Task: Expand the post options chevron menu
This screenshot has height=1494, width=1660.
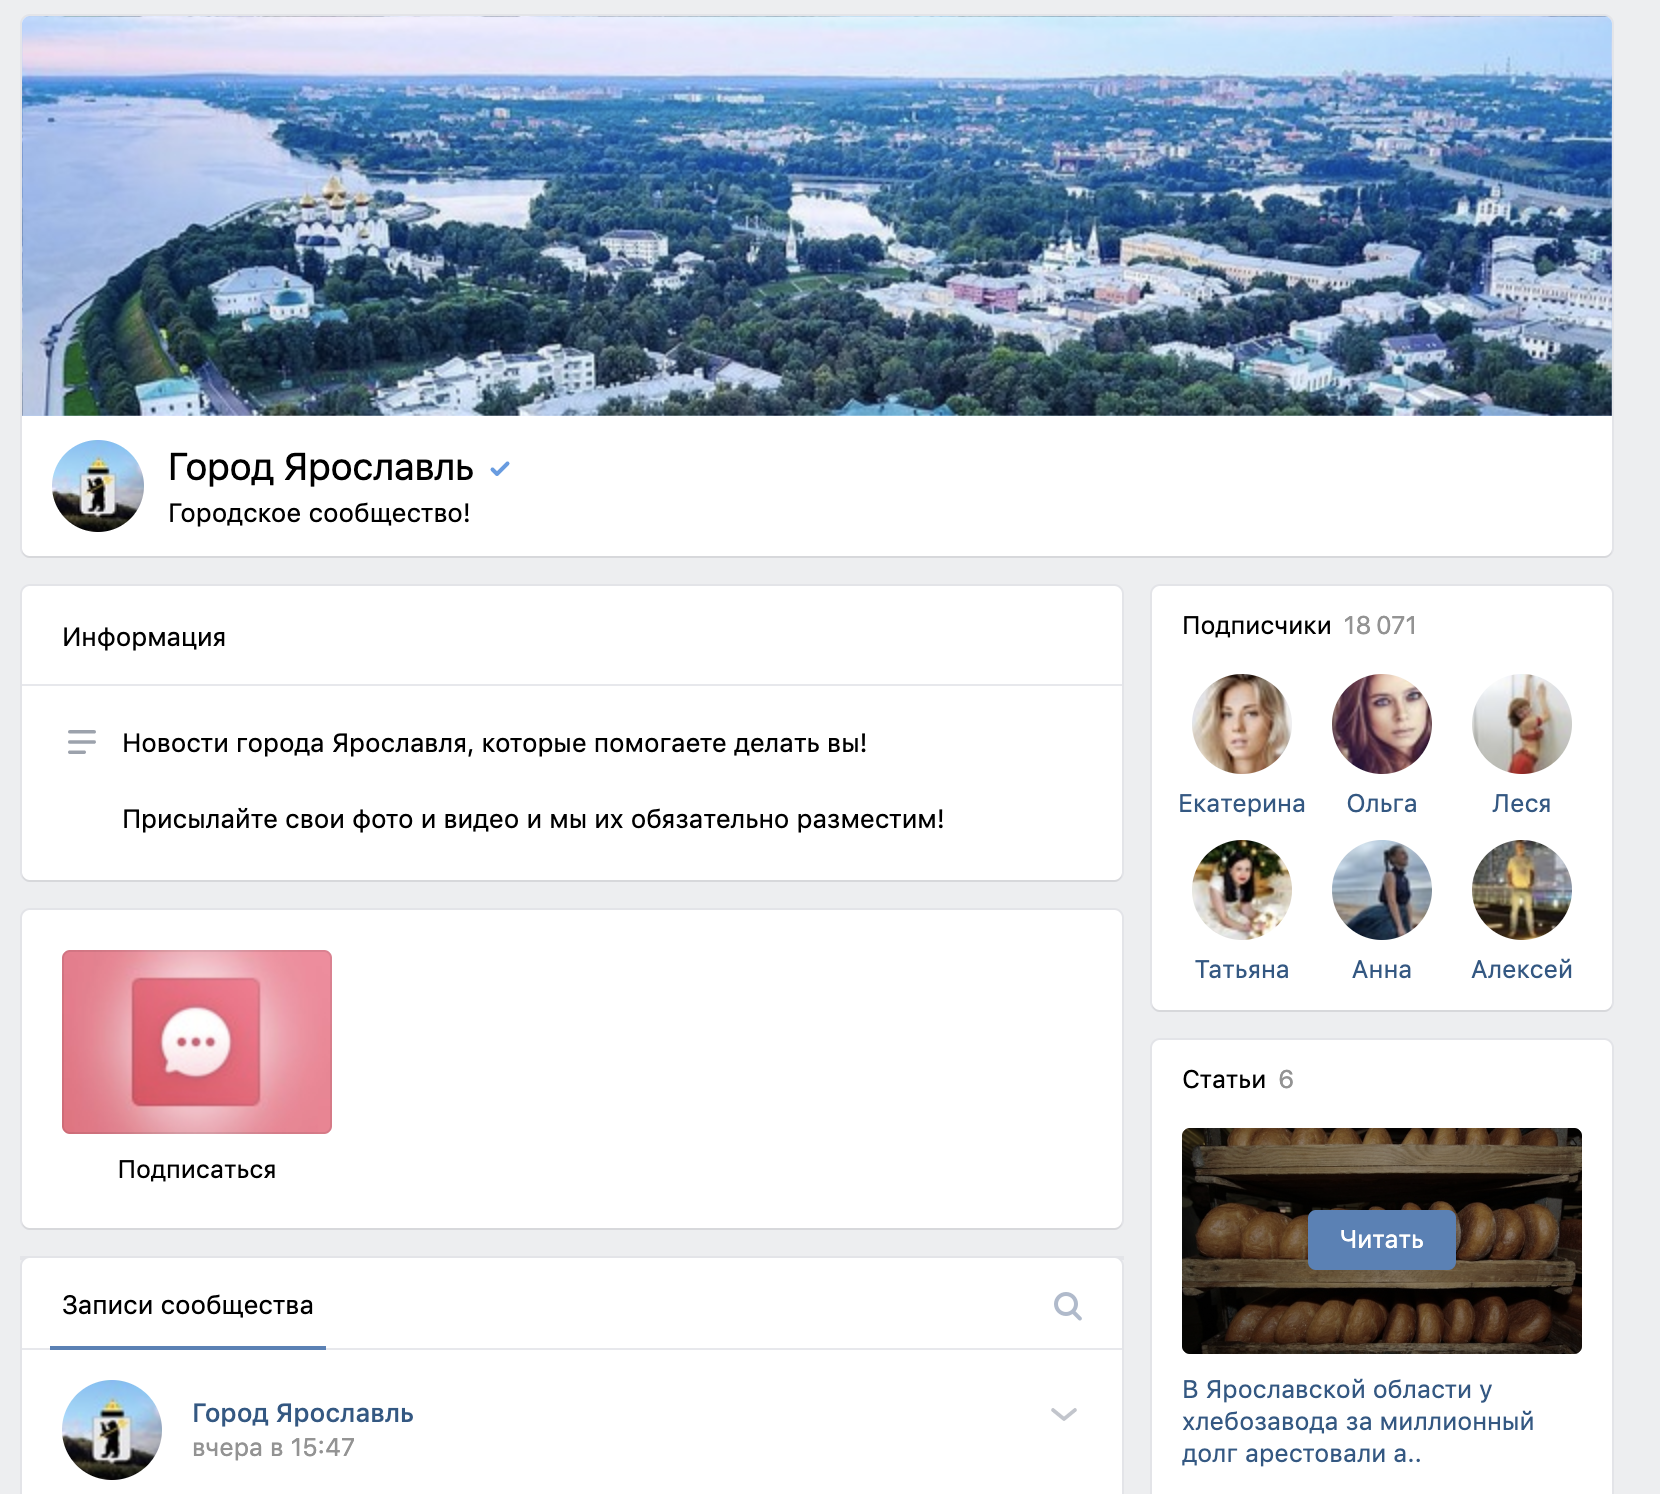Action: (1064, 1414)
